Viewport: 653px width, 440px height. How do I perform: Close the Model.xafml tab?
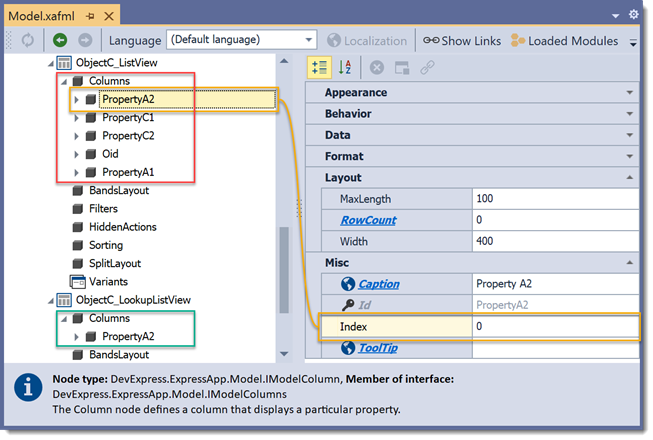(x=109, y=16)
